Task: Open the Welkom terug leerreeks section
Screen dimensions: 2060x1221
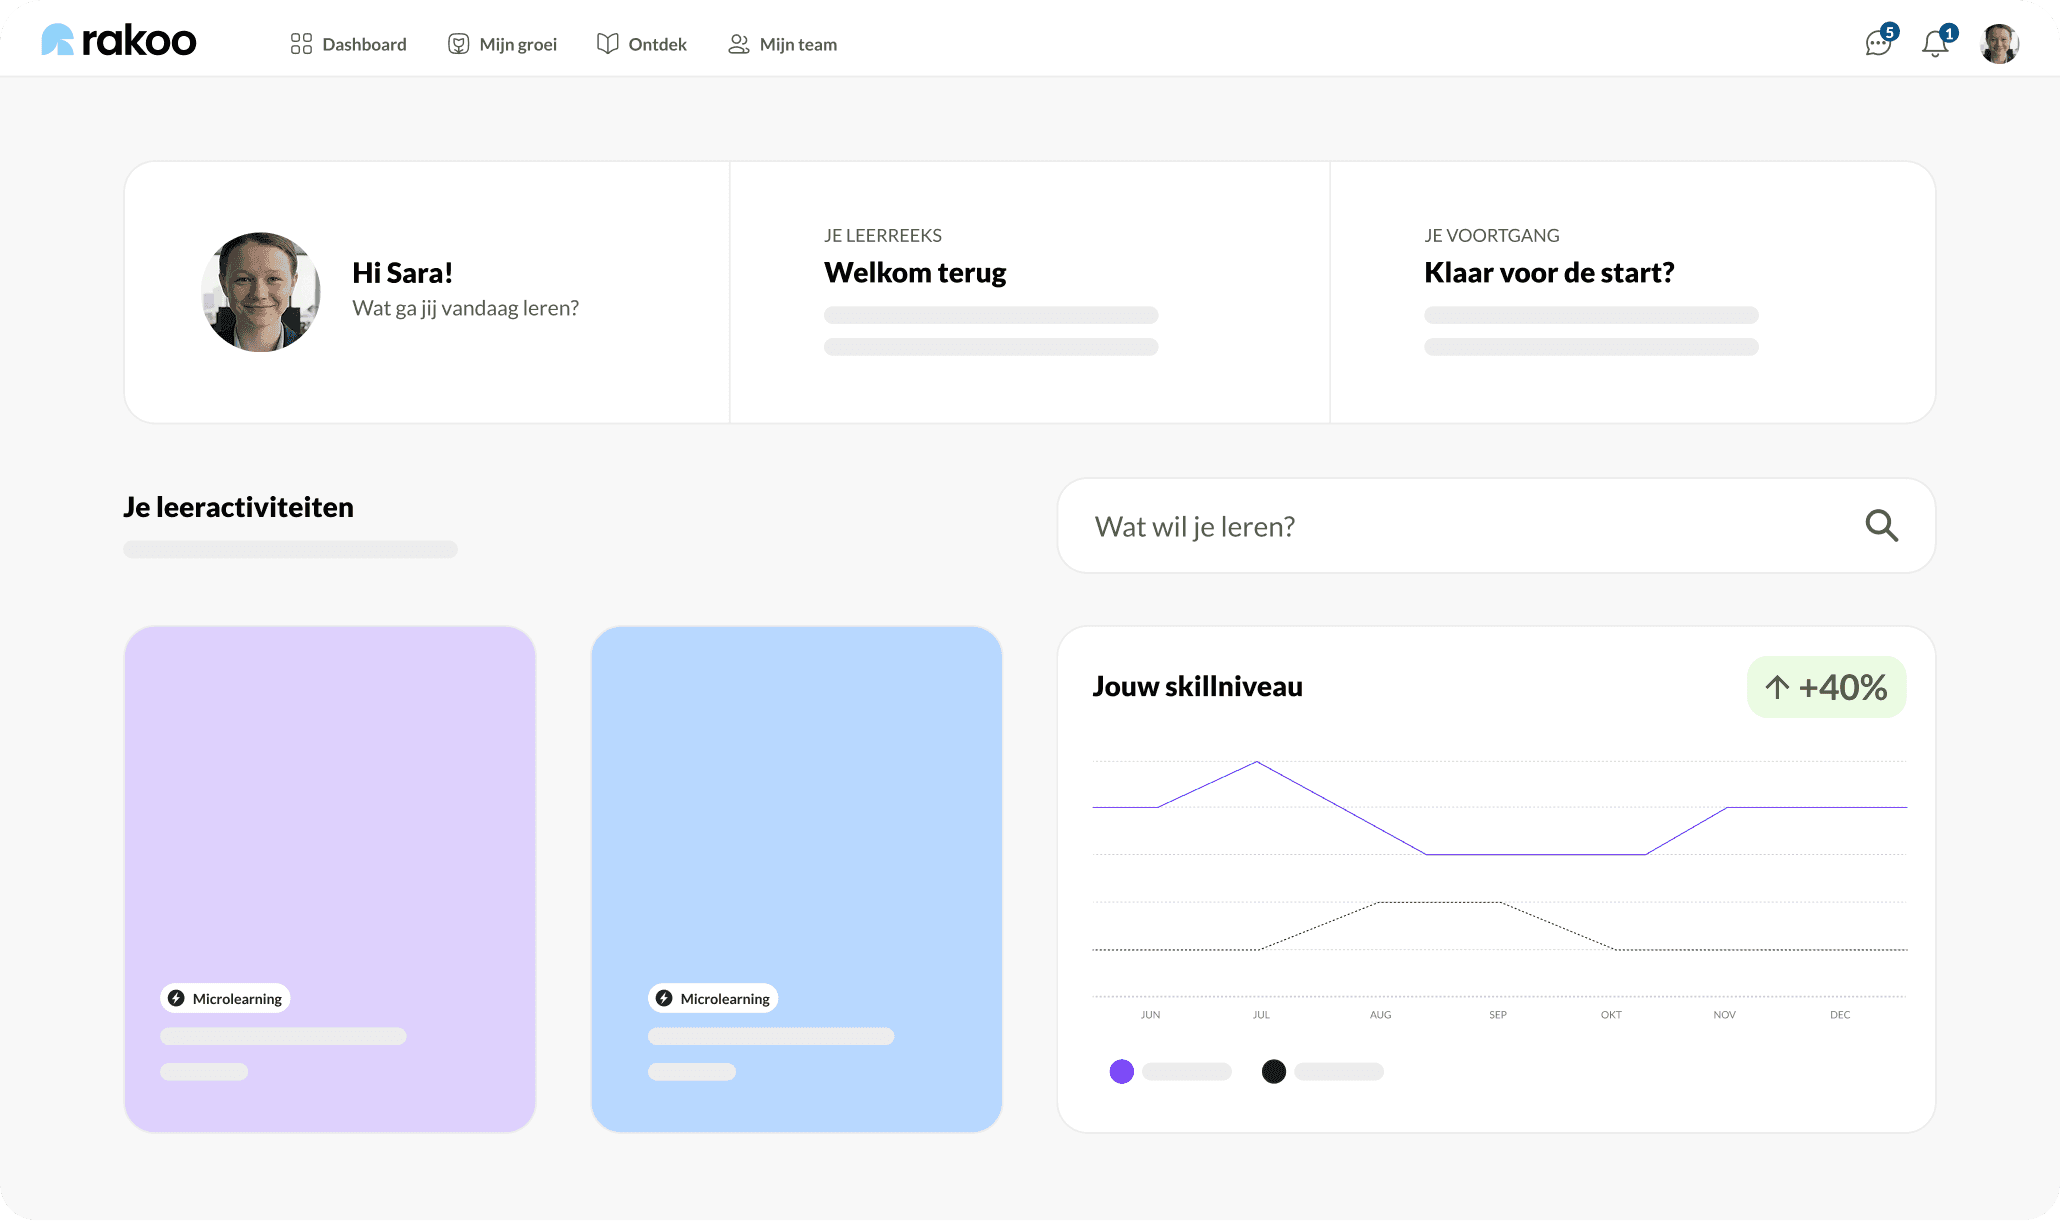Action: pos(915,273)
